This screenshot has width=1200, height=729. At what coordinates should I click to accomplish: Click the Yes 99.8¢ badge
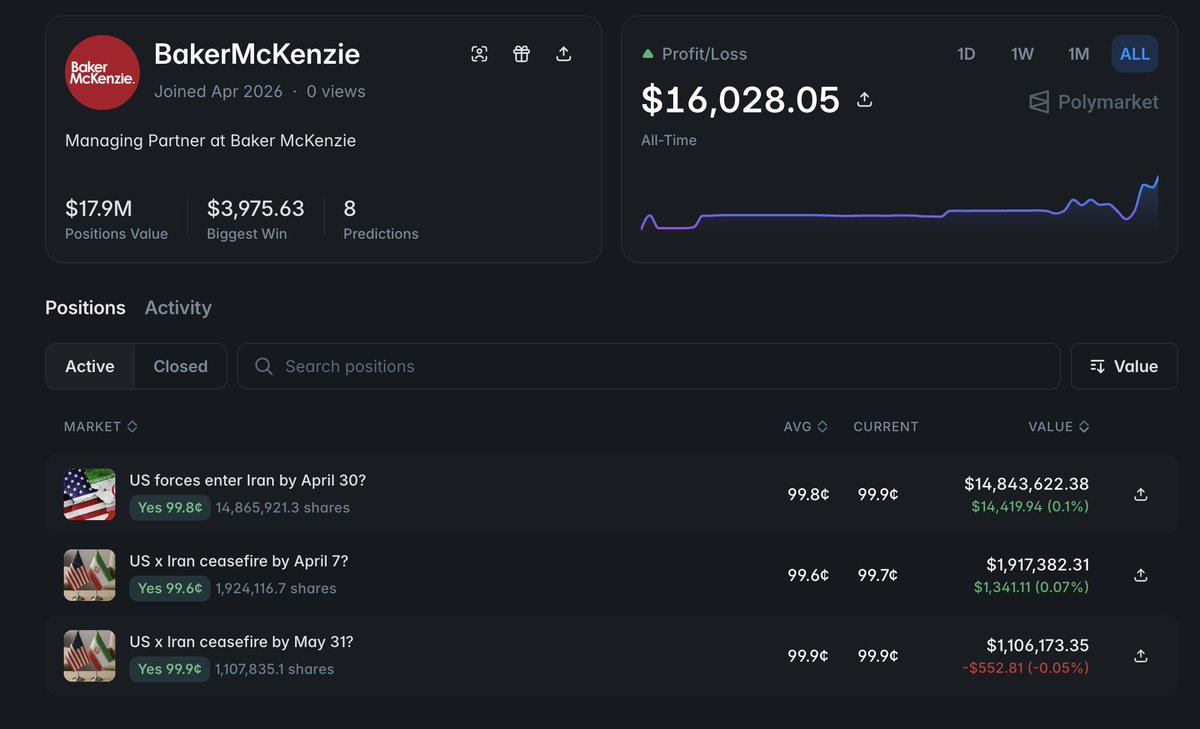coord(170,507)
